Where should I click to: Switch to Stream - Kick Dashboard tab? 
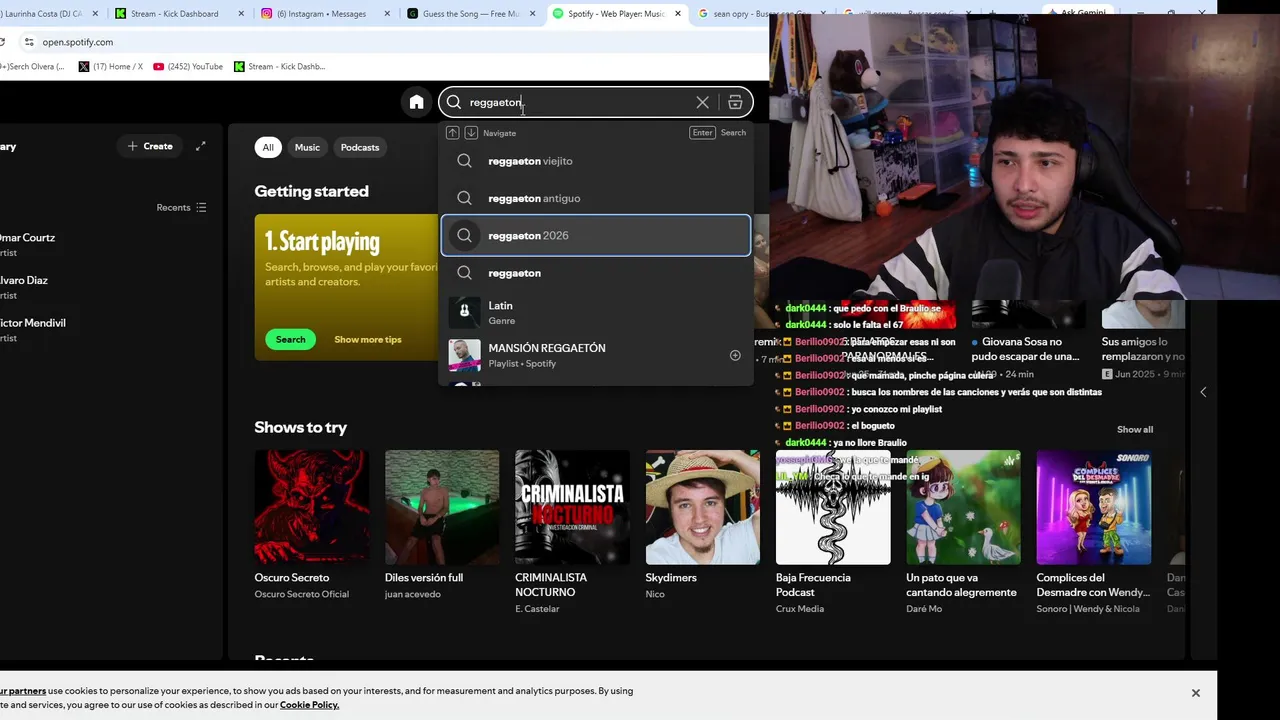176,14
